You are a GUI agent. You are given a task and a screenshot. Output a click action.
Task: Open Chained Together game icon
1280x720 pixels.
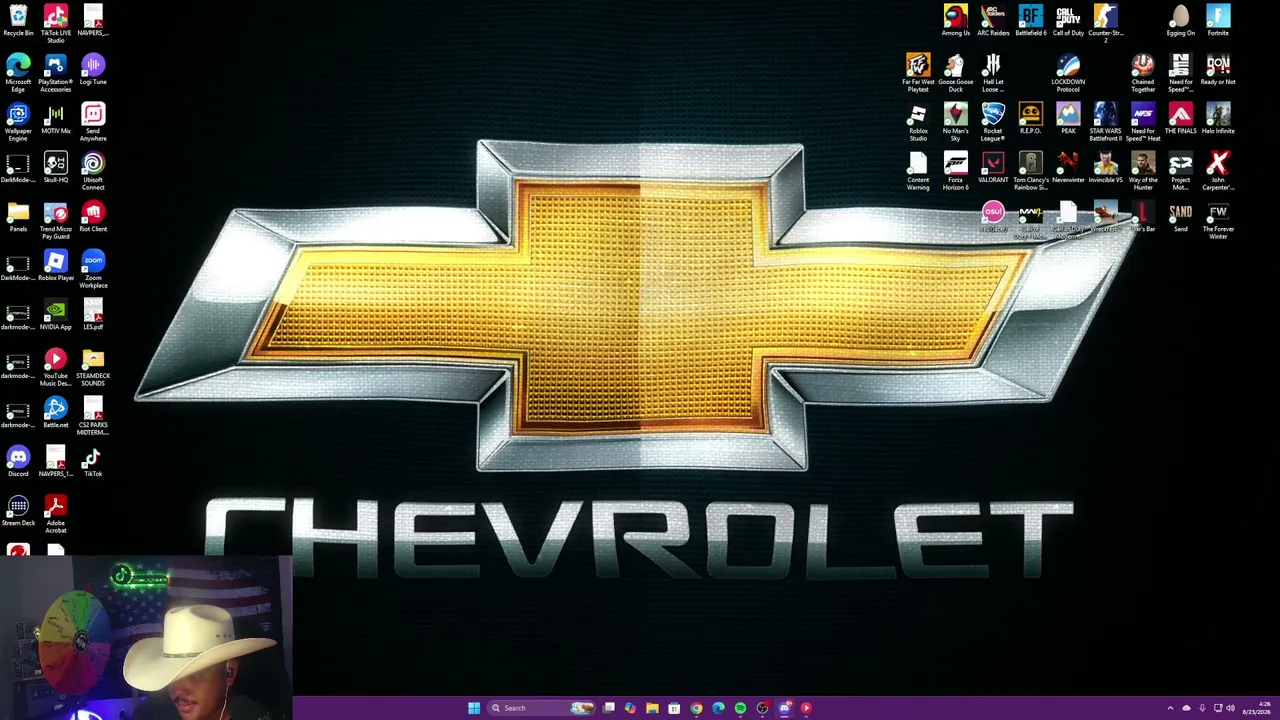(x=1143, y=73)
